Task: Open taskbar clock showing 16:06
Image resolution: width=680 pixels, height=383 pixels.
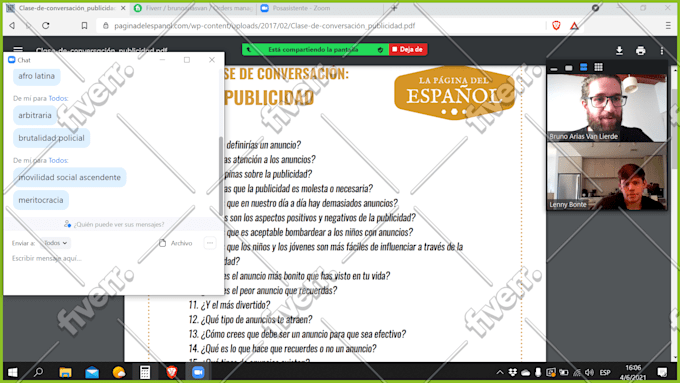Action: point(633,372)
